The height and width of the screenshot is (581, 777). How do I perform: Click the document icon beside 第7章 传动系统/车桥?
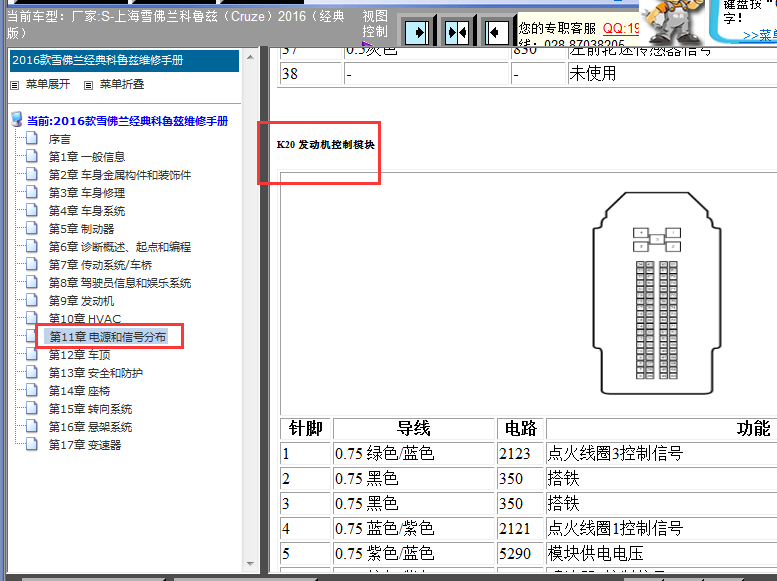32,264
